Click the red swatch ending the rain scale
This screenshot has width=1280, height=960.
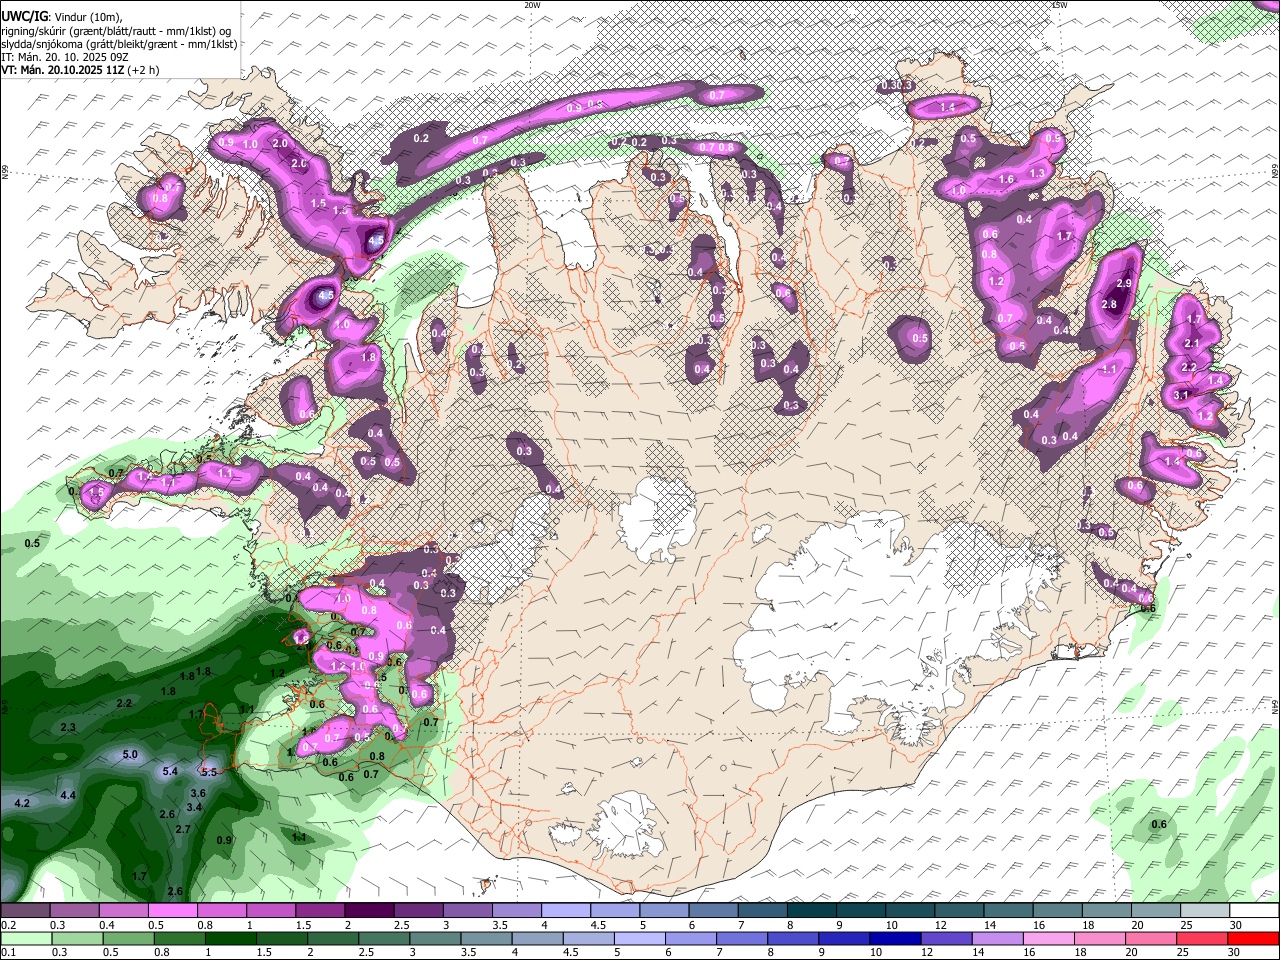coord(1254,939)
